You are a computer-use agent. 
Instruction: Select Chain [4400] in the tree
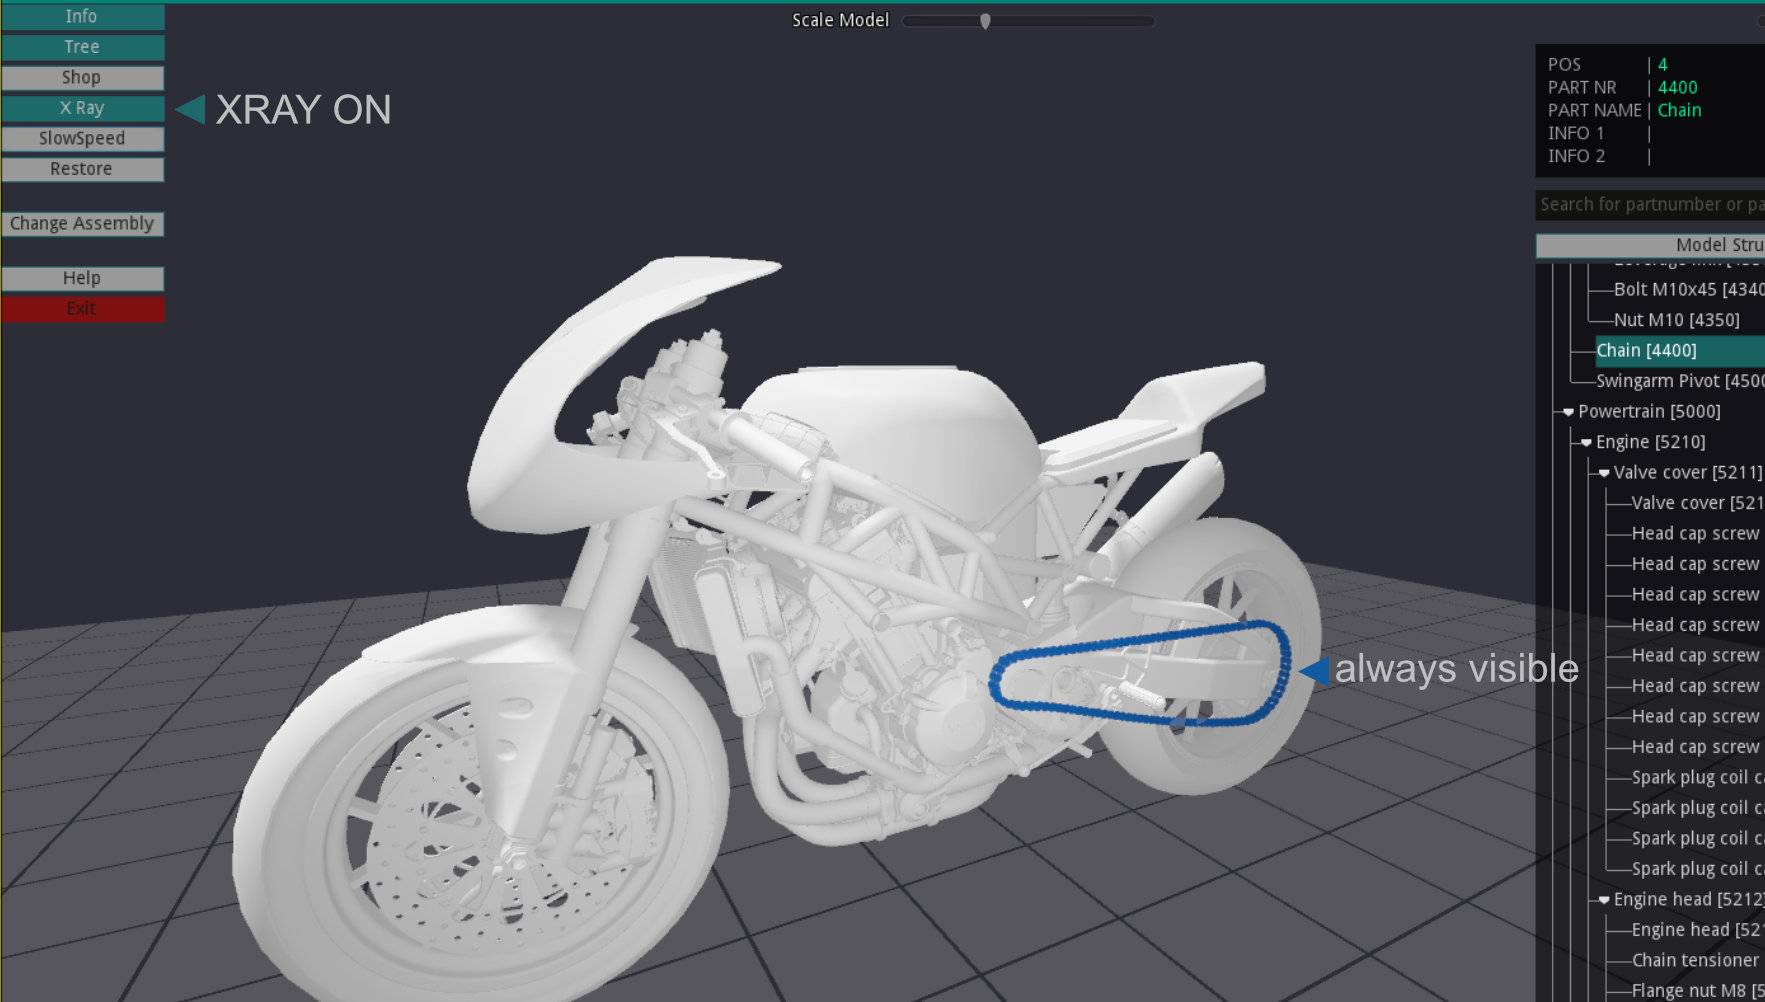[1646, 351]
